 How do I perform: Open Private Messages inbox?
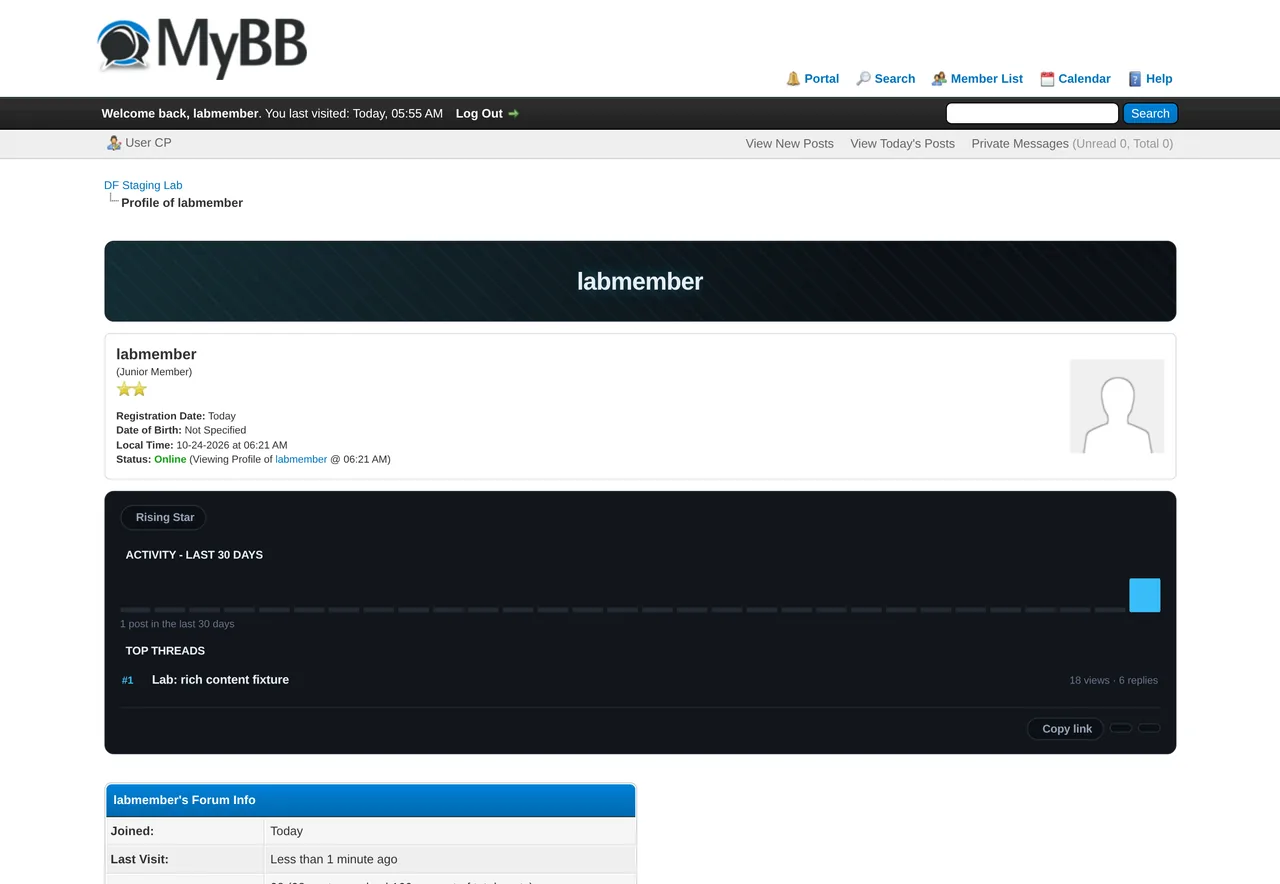click(x=1020, y=144)
